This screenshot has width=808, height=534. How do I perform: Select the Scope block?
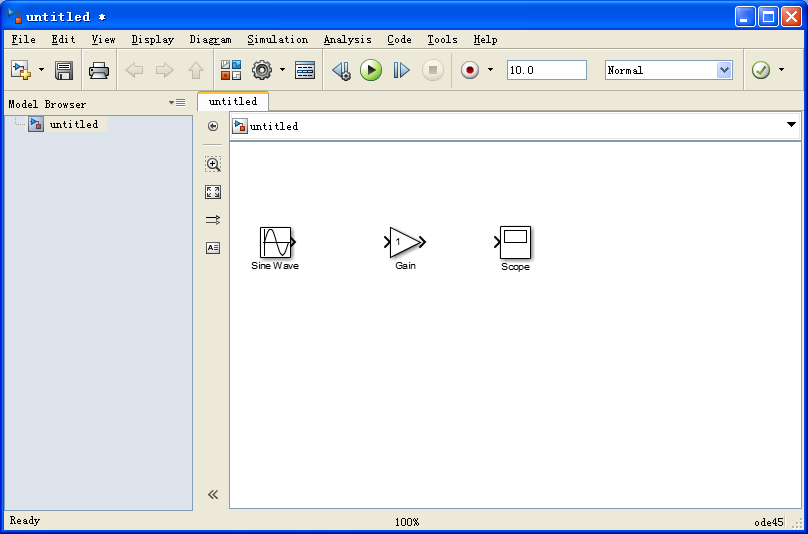515,242
